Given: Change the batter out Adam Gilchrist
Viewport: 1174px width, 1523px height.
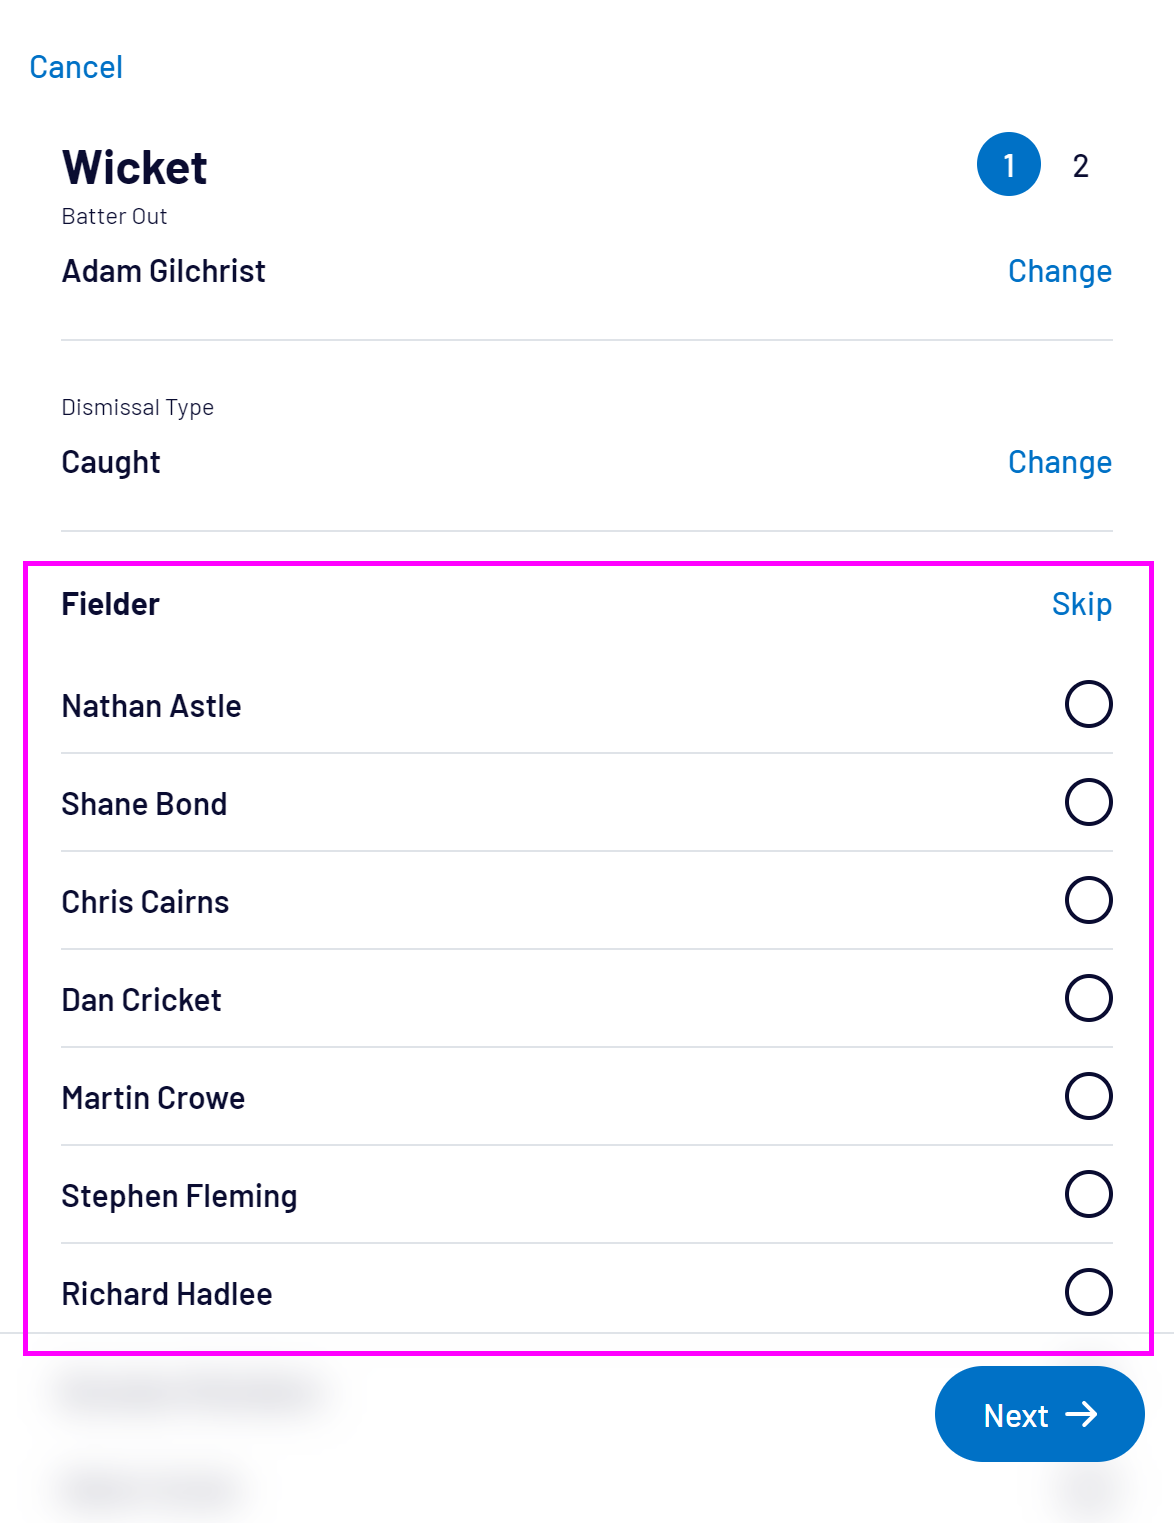Looking at the screenshot, I should click(1059, 271).
